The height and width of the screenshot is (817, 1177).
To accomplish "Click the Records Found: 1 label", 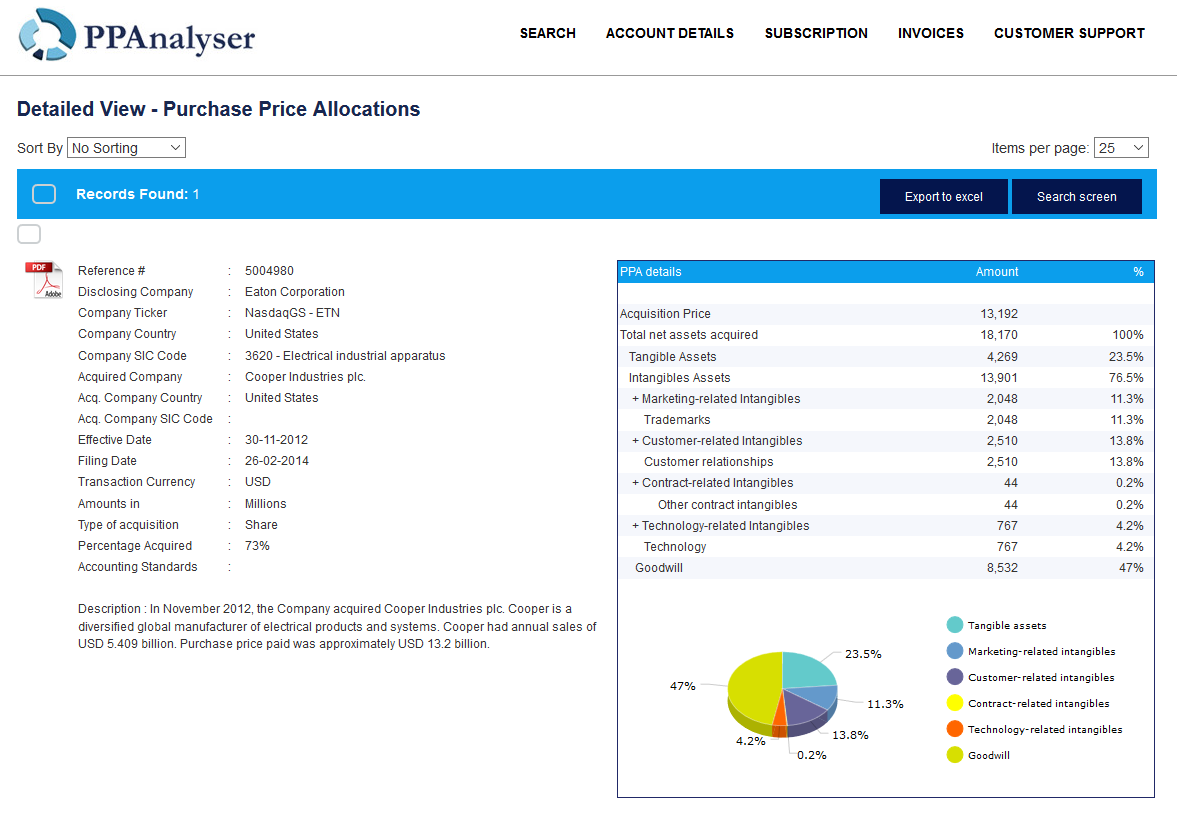I will point(137,194).
